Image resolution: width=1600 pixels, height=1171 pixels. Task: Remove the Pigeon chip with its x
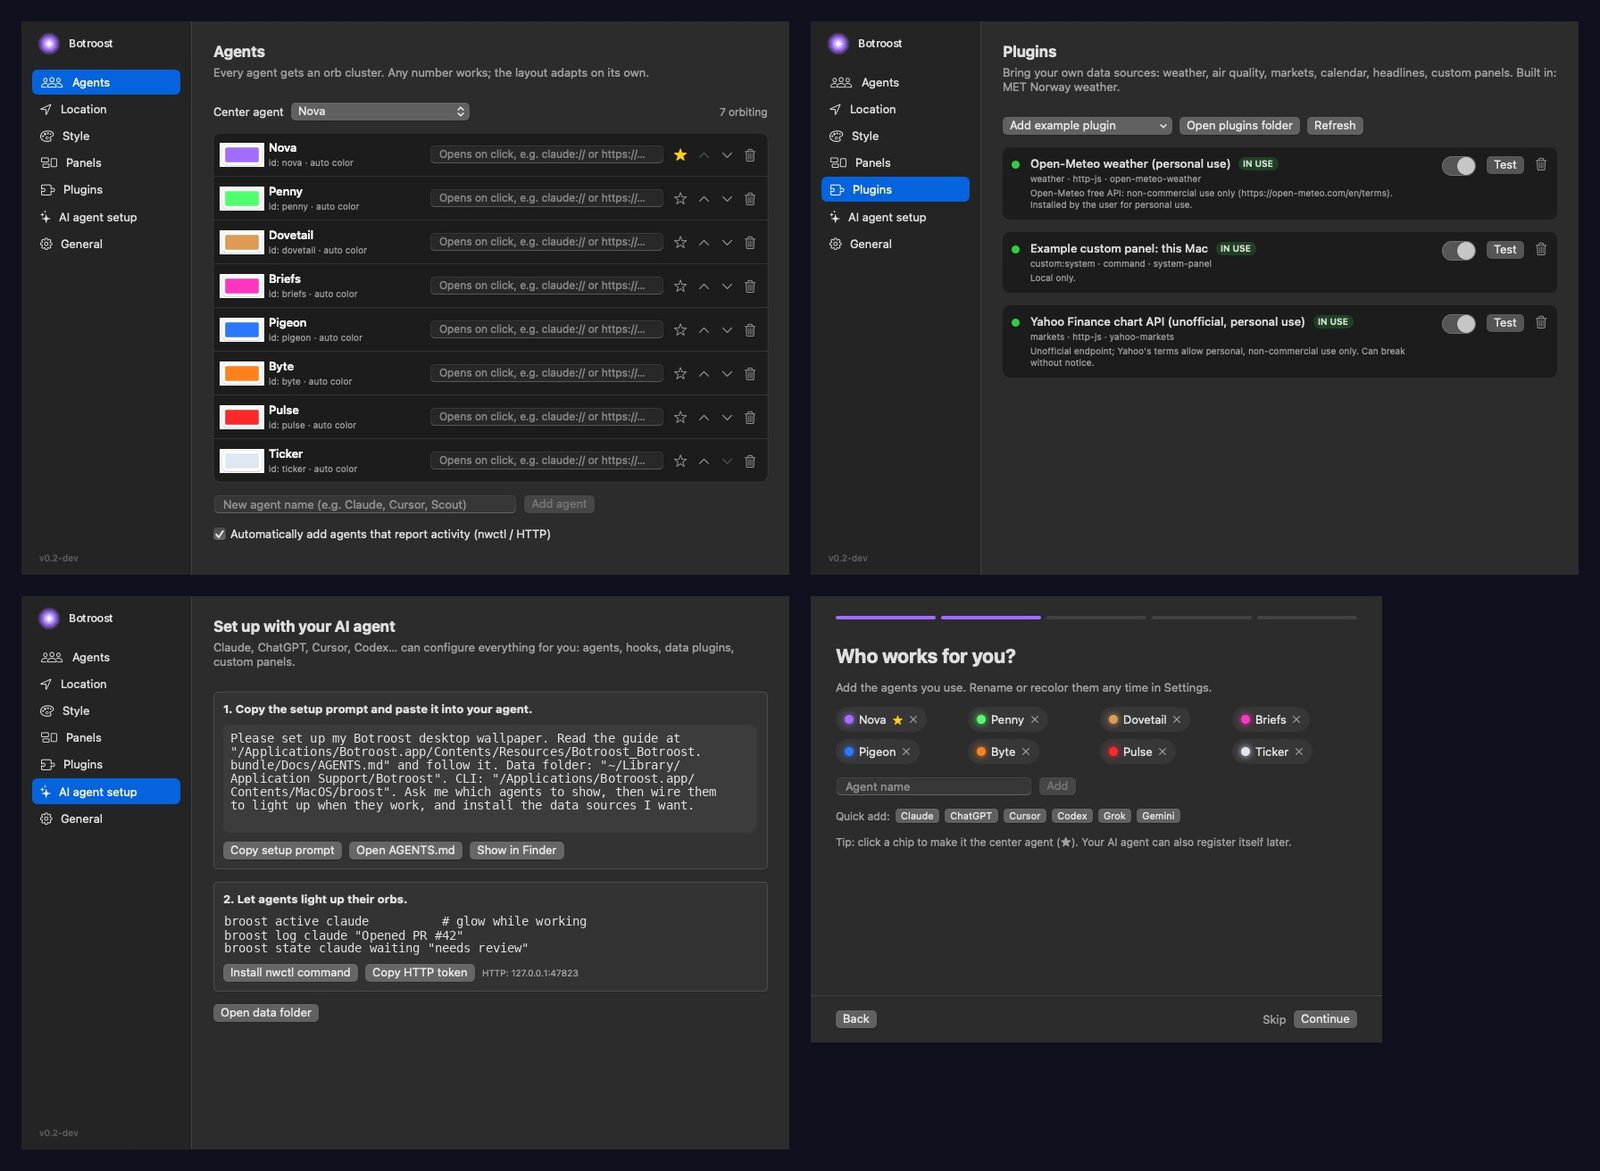click(906, 752)
